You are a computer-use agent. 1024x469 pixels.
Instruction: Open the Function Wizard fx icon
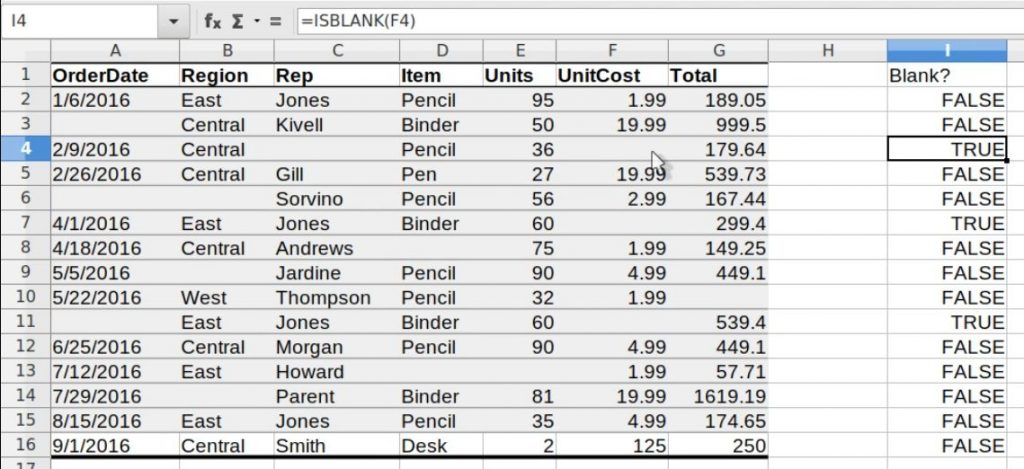[x=213, y=21]
